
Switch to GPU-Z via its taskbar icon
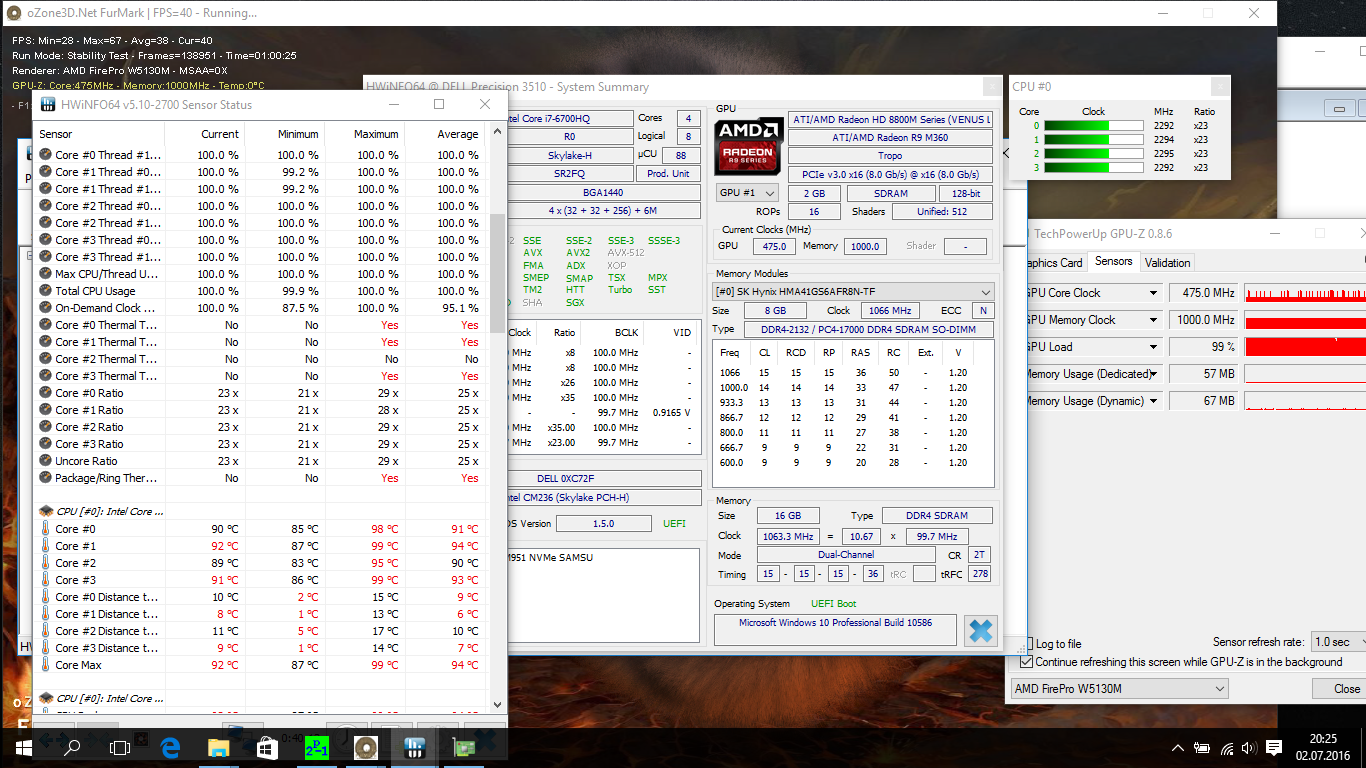pos(463,747)
